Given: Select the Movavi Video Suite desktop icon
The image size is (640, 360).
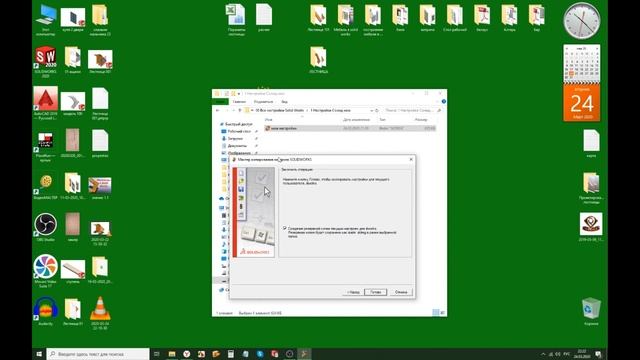Looking at the screenshot, I should (45, 271).
